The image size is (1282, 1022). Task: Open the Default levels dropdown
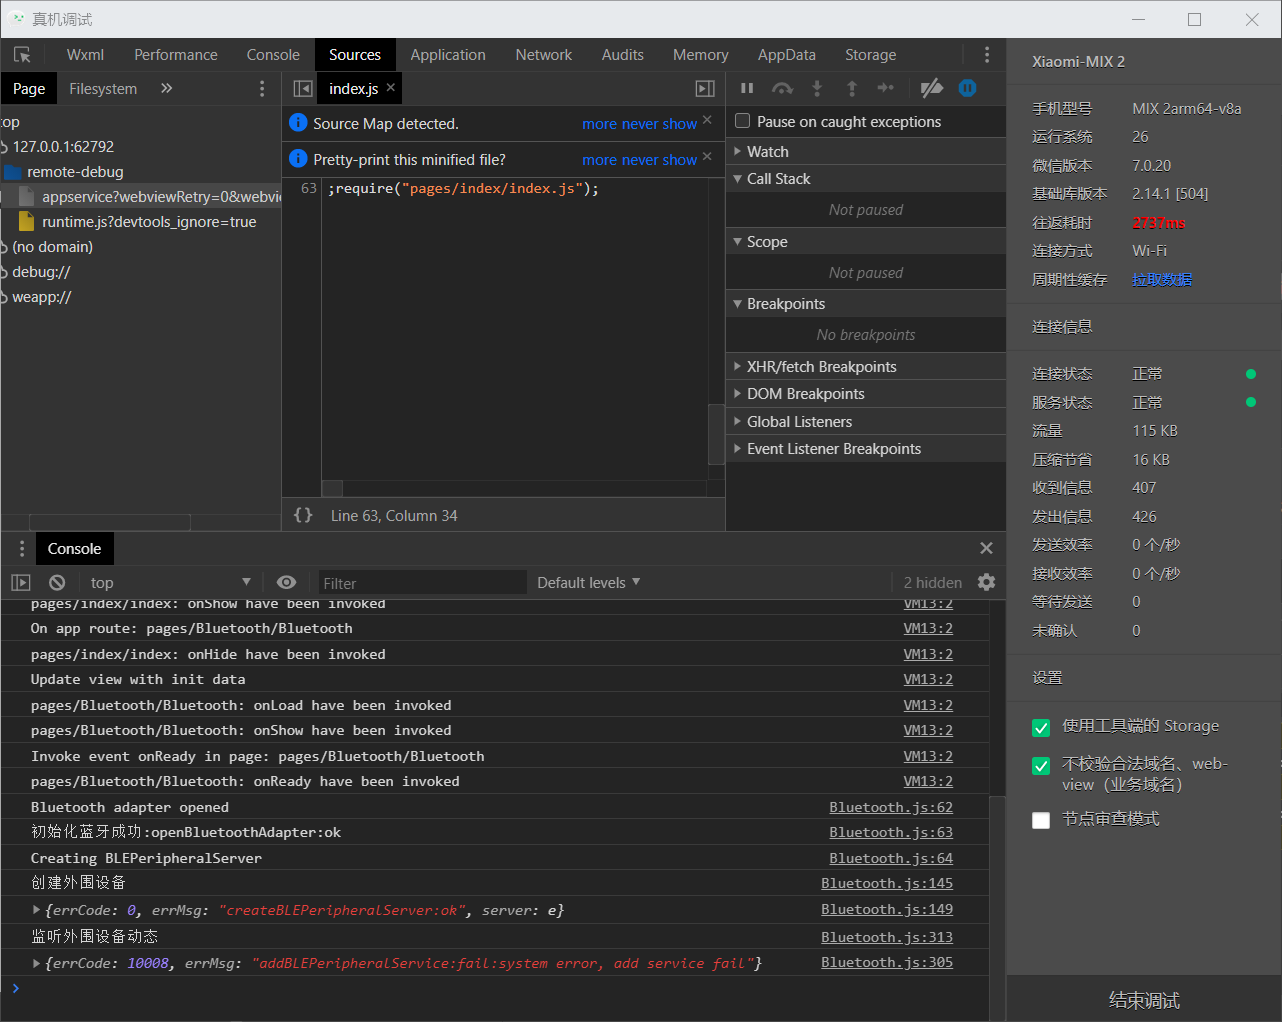click(x=589, y=582)
